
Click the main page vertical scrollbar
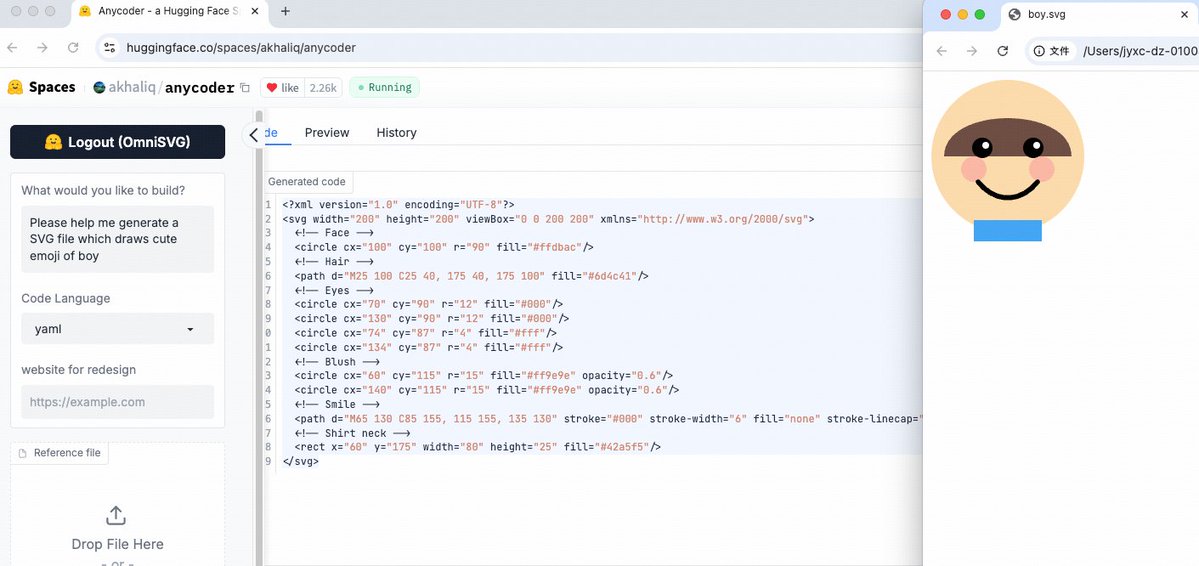(259, 337)
